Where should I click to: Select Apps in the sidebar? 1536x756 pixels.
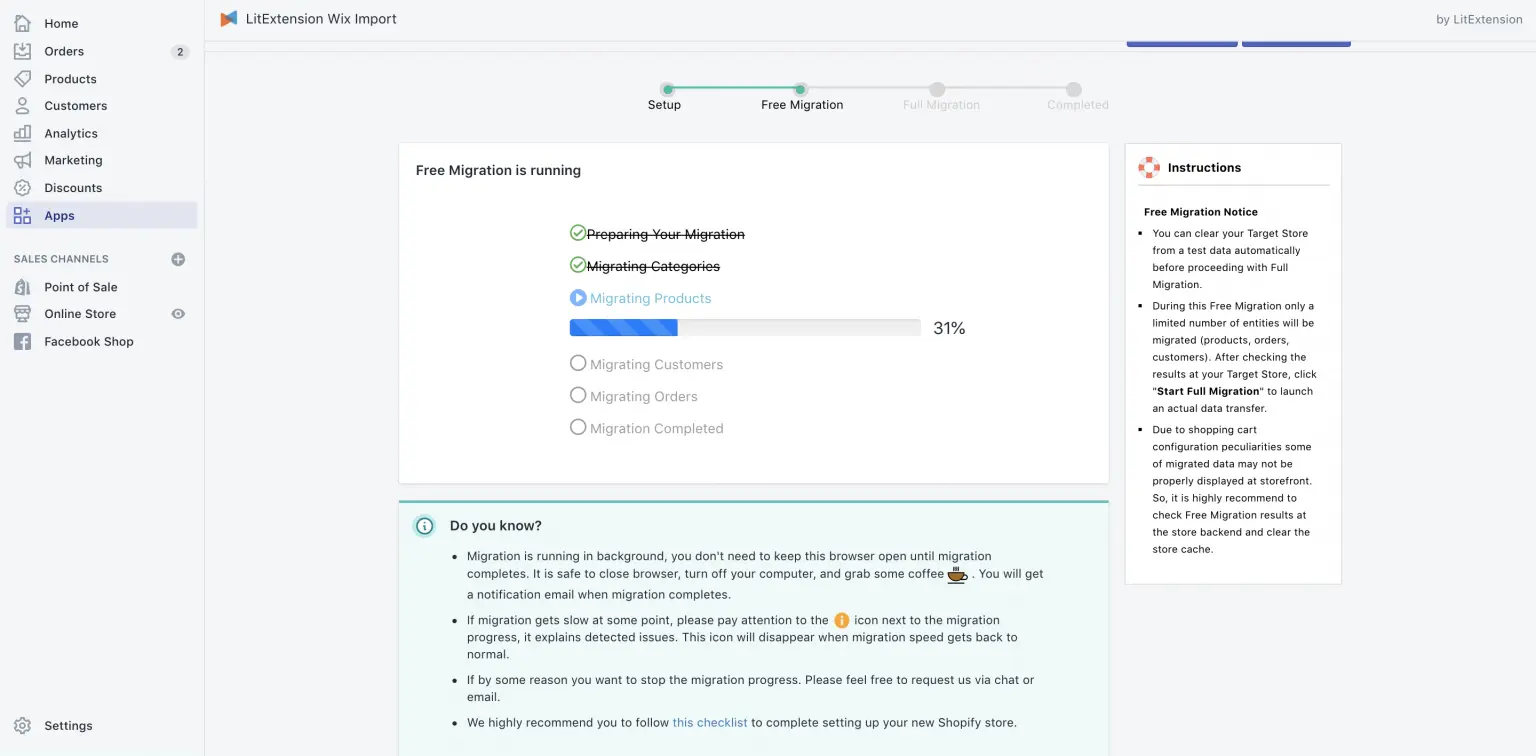coord(102,215)
